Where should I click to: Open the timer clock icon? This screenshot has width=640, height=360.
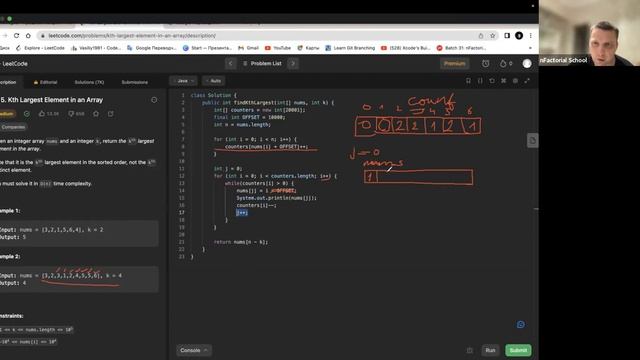click(x=485, y=64)
